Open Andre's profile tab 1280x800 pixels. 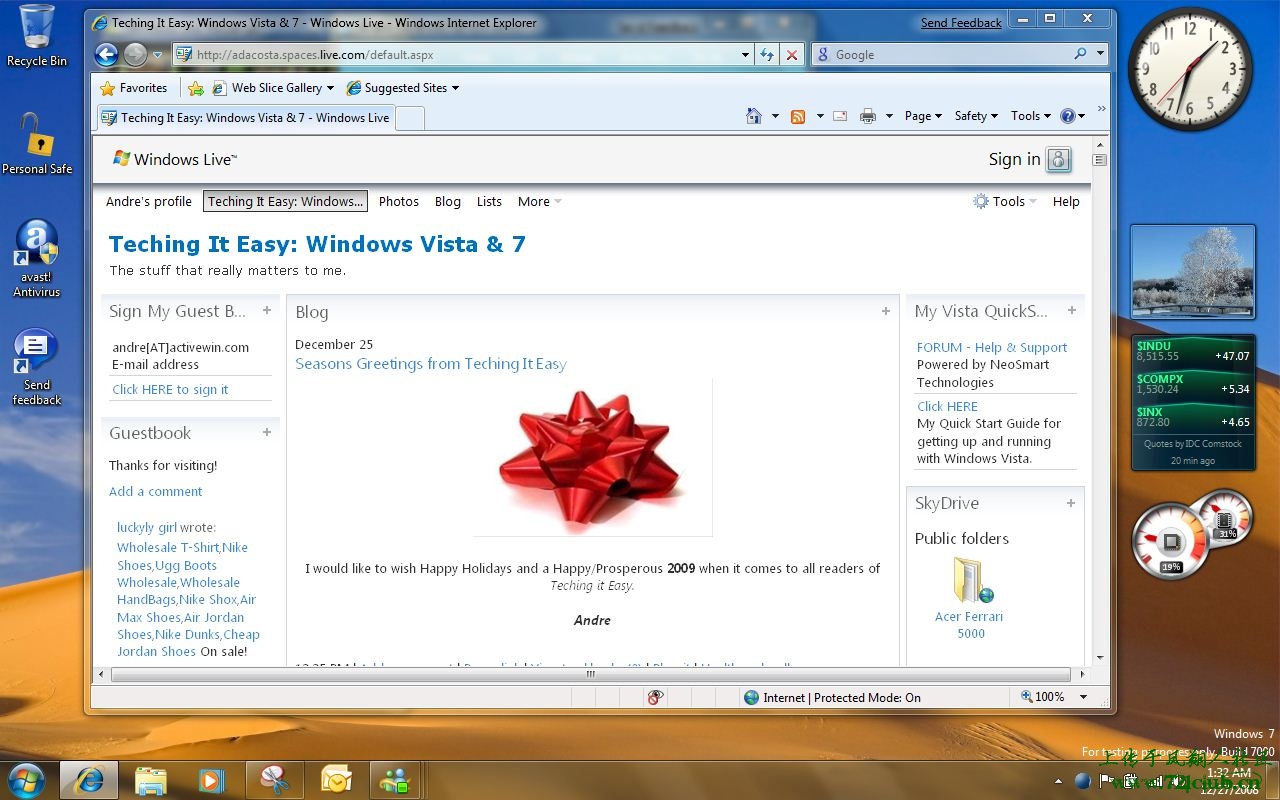149,201
